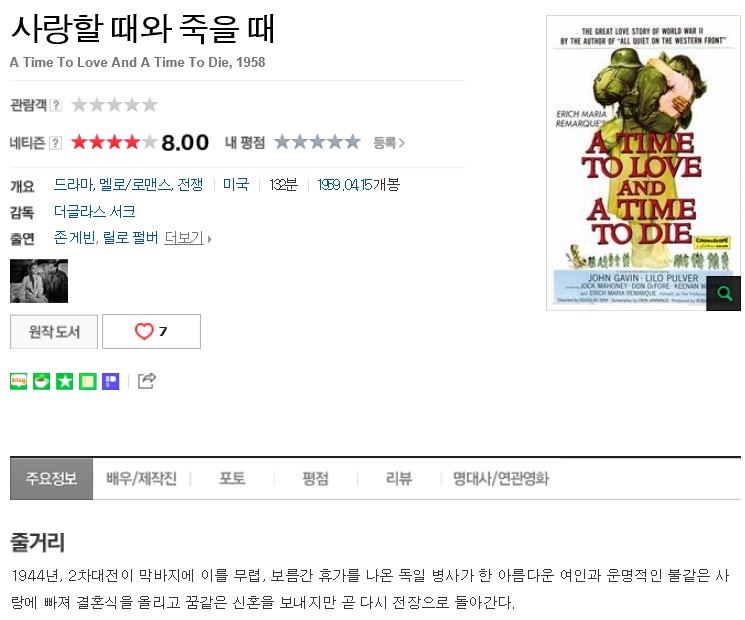Click the purple P share icon
This screenshot has height=620, width=745.
click(x=111, y=381)
